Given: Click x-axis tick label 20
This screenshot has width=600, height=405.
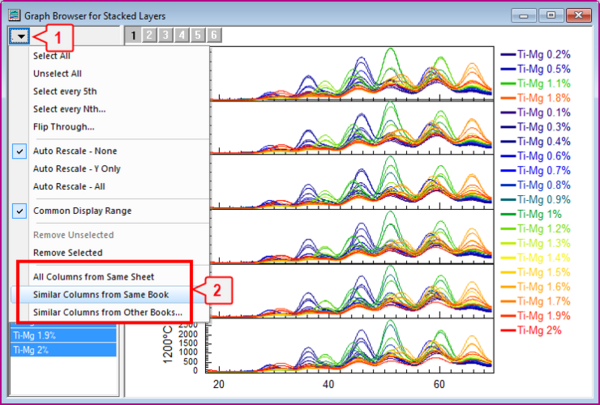Looking at the screenshot, I should (x=219, y=384).
